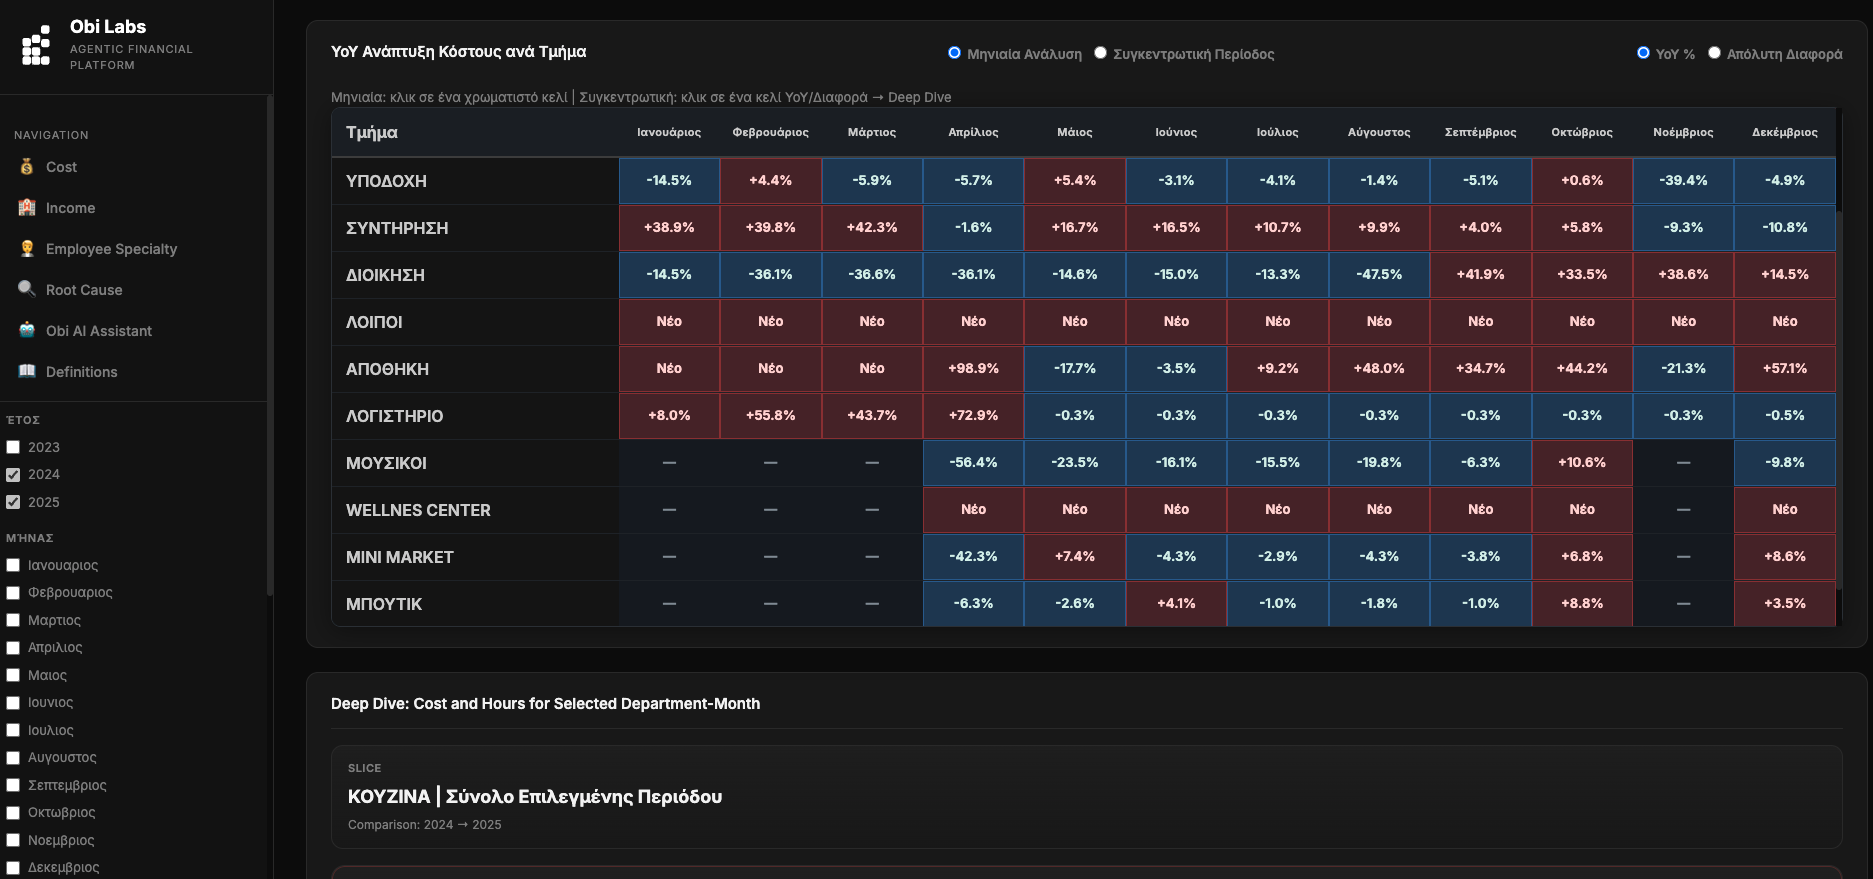The width and height of the screenshot is (1873, 879).
Task: Check the Ιουλιος month filter
Action: [x=13, y=730]
